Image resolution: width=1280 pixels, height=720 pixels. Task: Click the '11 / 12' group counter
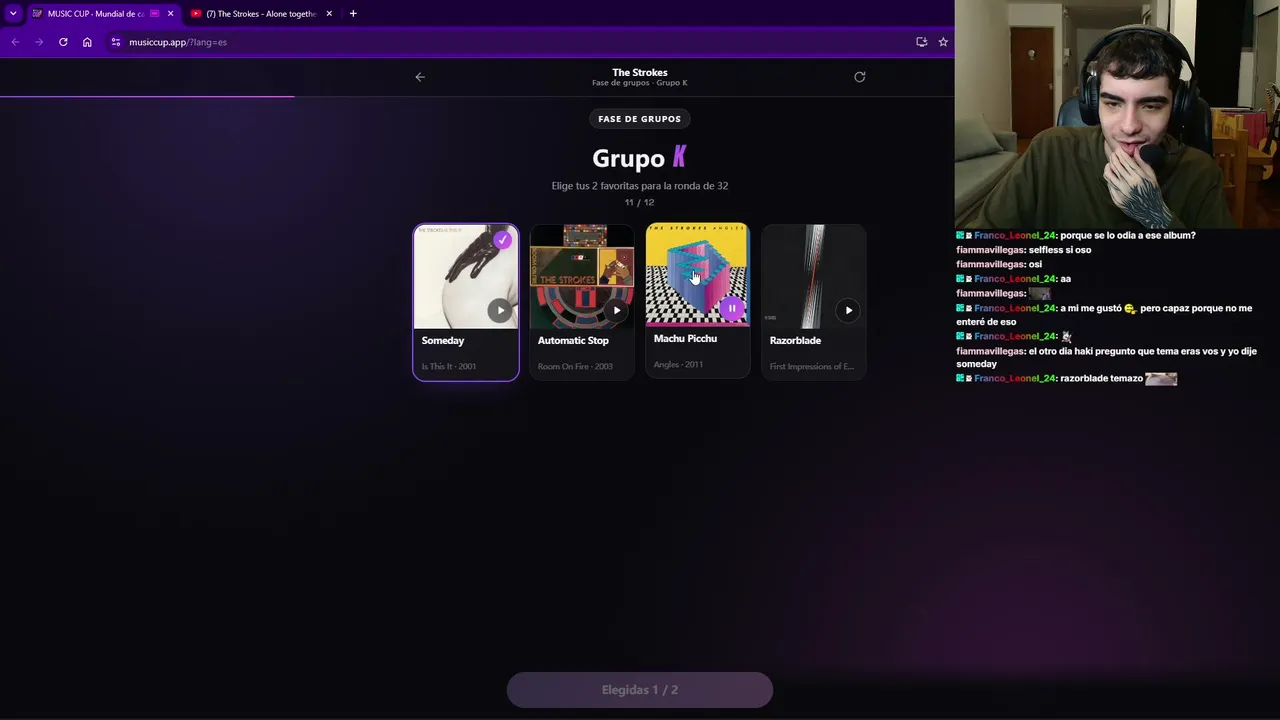[x=640, y=202]
